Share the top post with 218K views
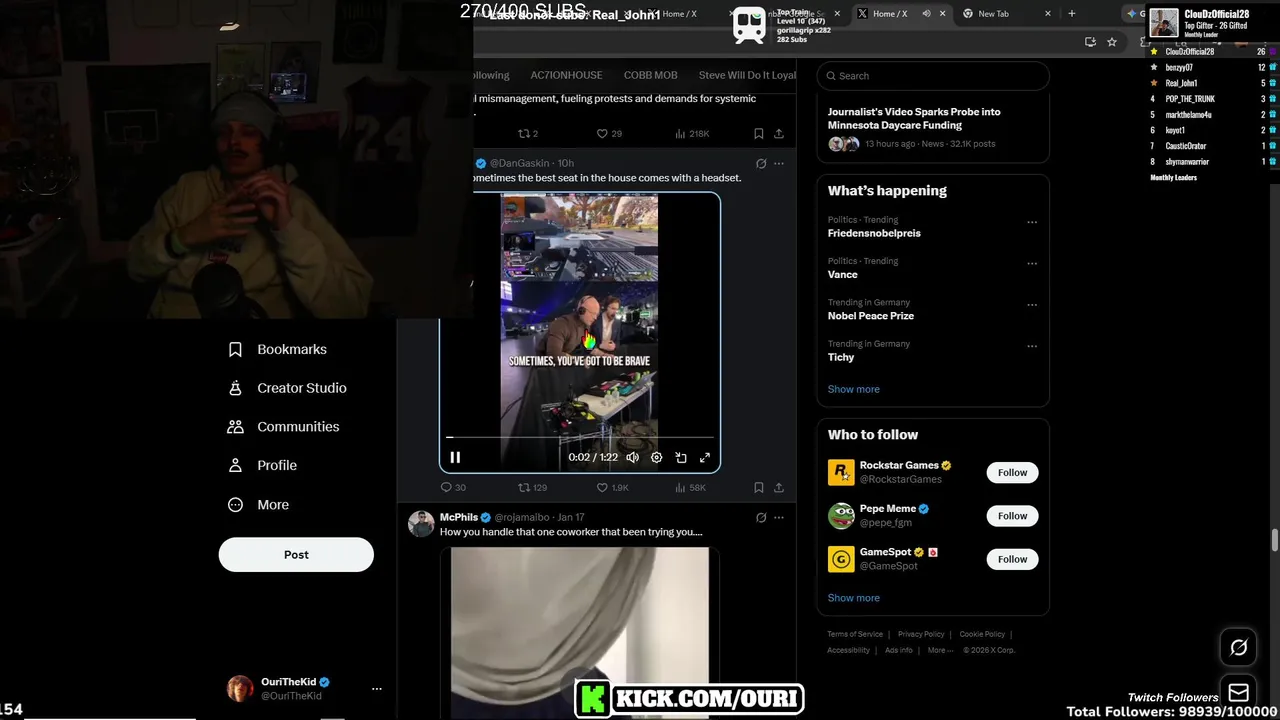The width and height of the screenshot is (1280, 720). coord(779,133)
